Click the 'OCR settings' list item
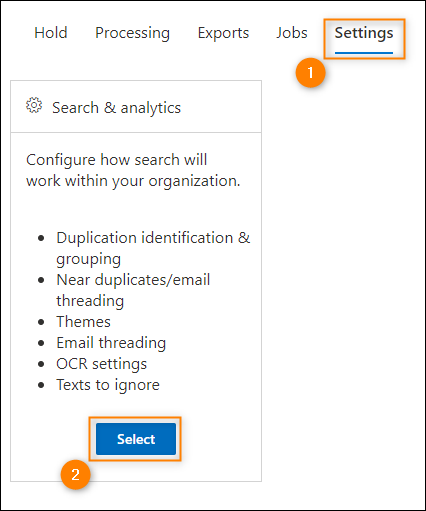 point(101,364)
